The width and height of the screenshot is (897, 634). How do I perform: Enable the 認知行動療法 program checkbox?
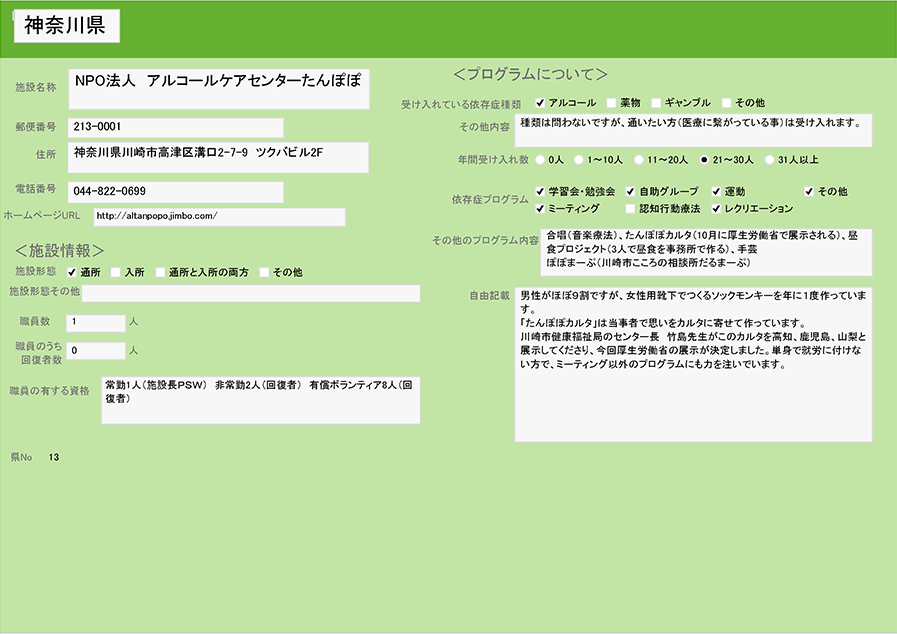click(630, 209)
